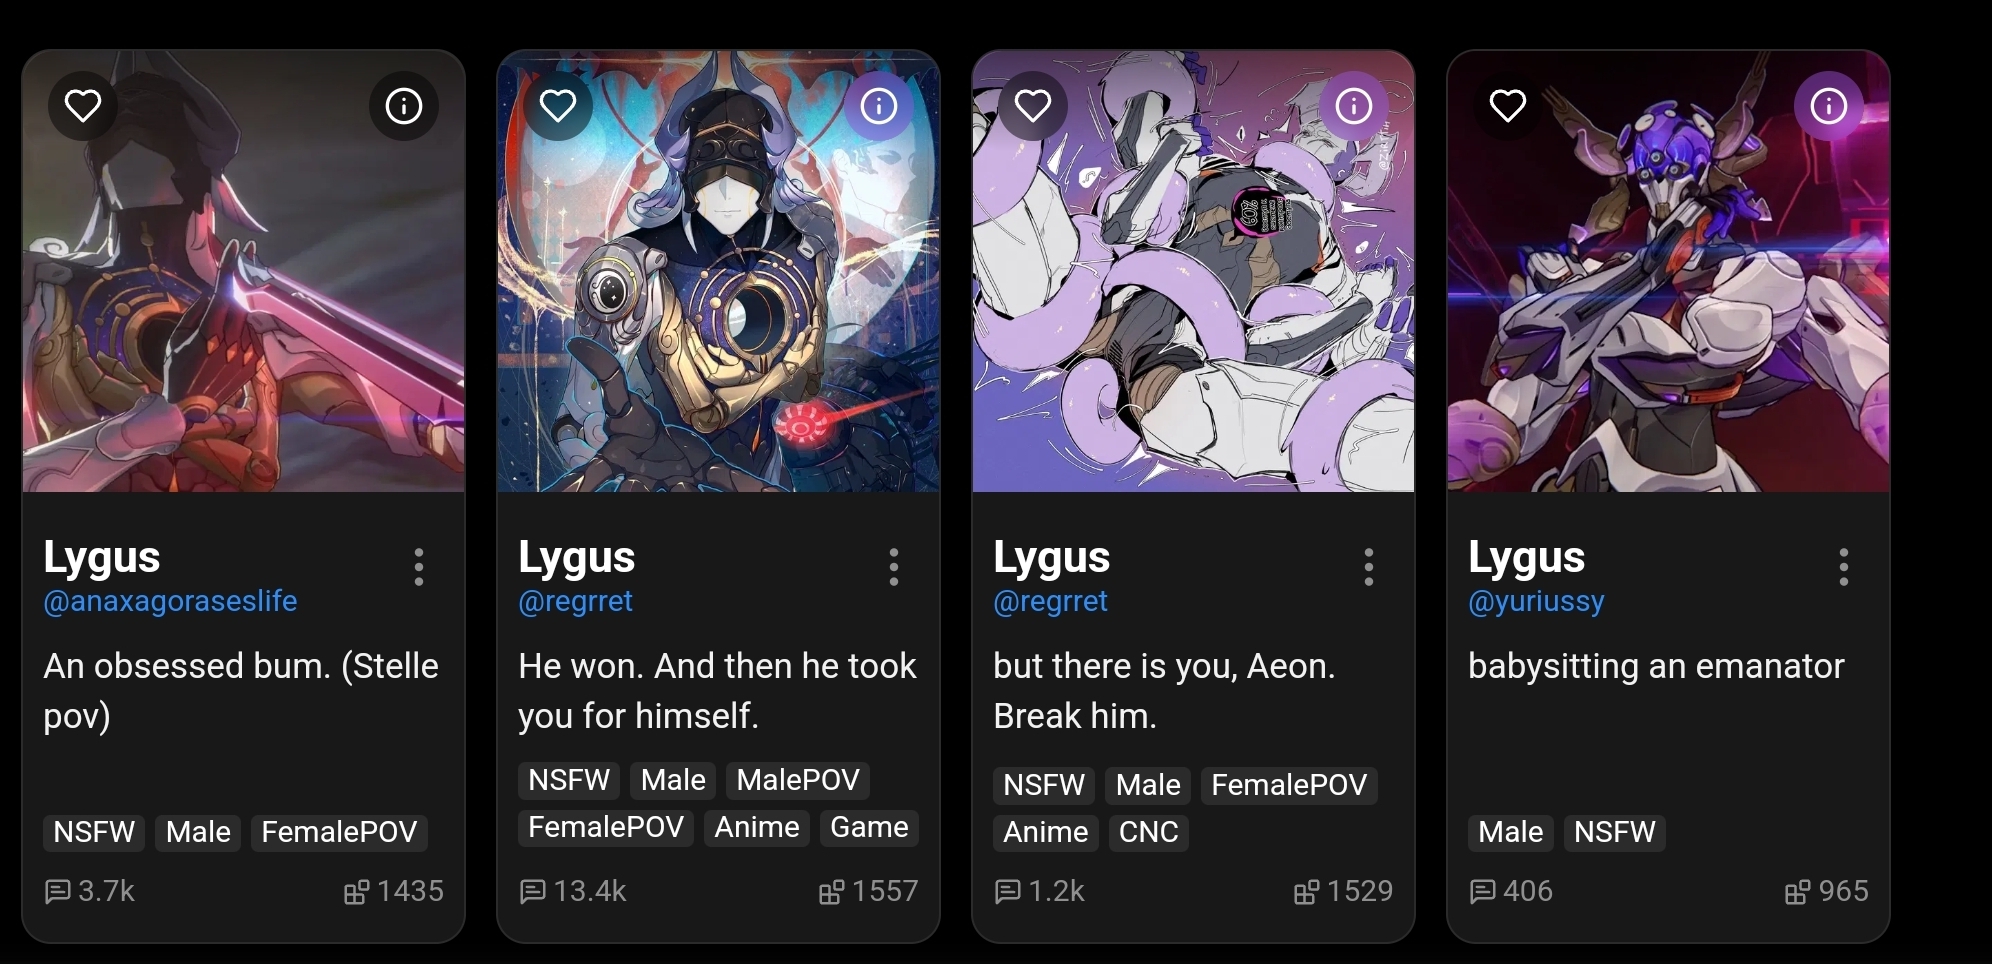Open three-dot menu on @anaxagoraseslife's card

[x=419, y=567]
